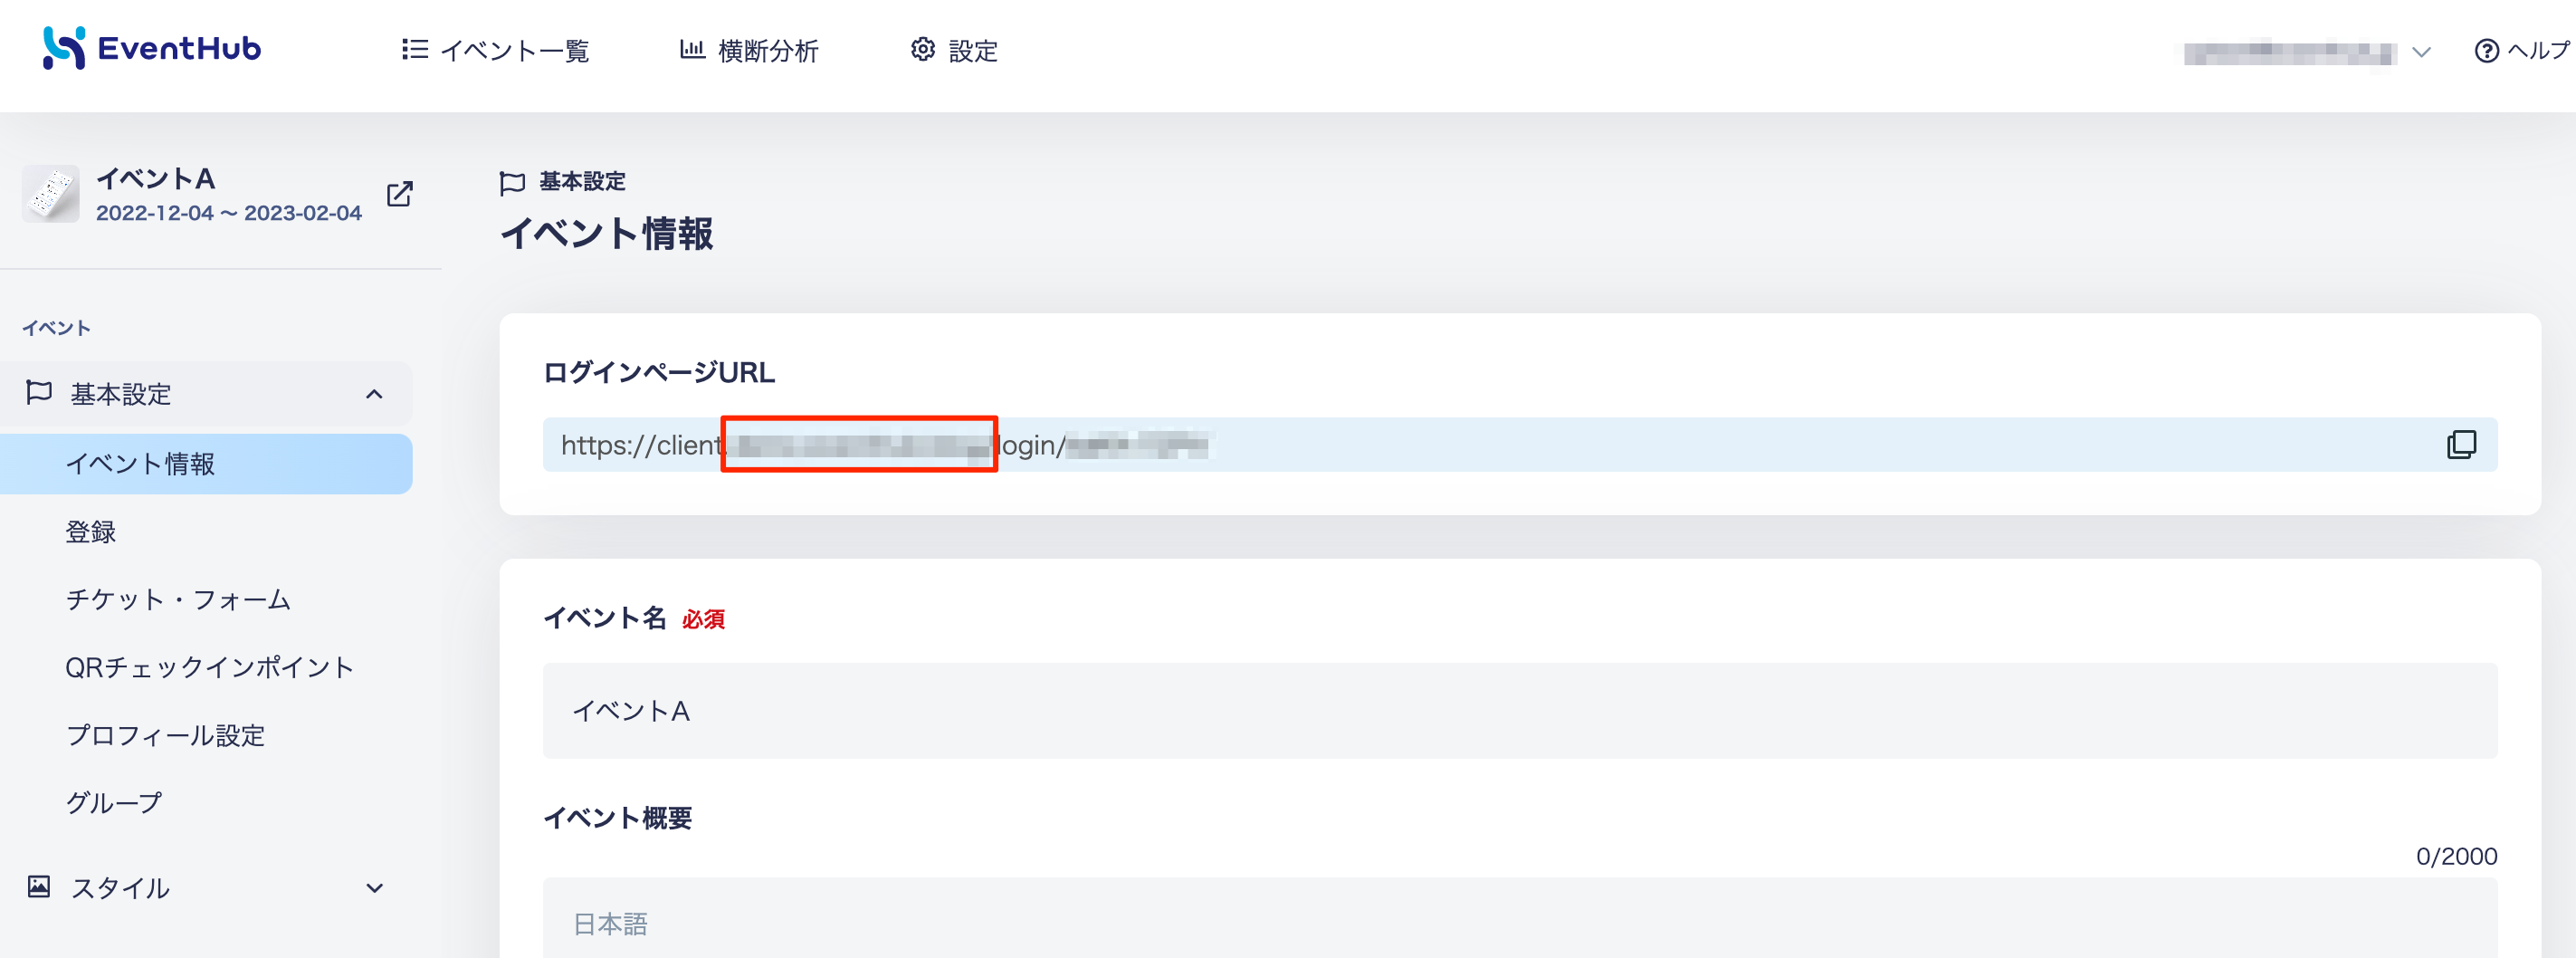This screenshot has height=958, width=2576.
Task: Click the settings gear icon
Action: (x=922, y=50)
